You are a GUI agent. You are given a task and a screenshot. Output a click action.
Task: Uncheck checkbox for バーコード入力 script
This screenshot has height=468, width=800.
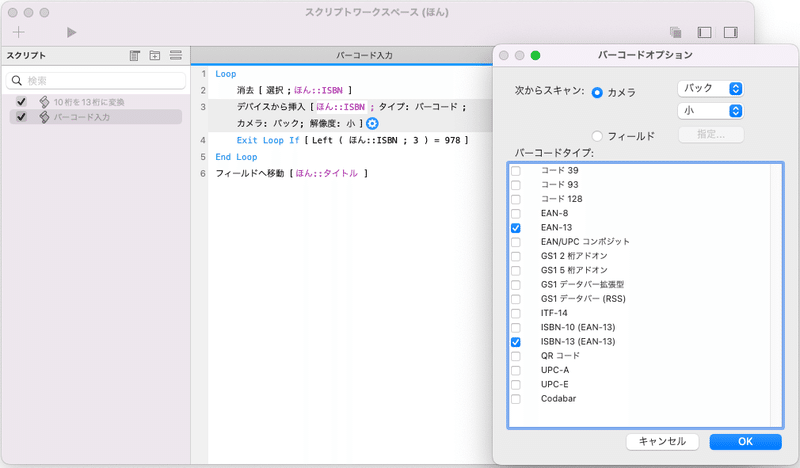click(21, 117)
